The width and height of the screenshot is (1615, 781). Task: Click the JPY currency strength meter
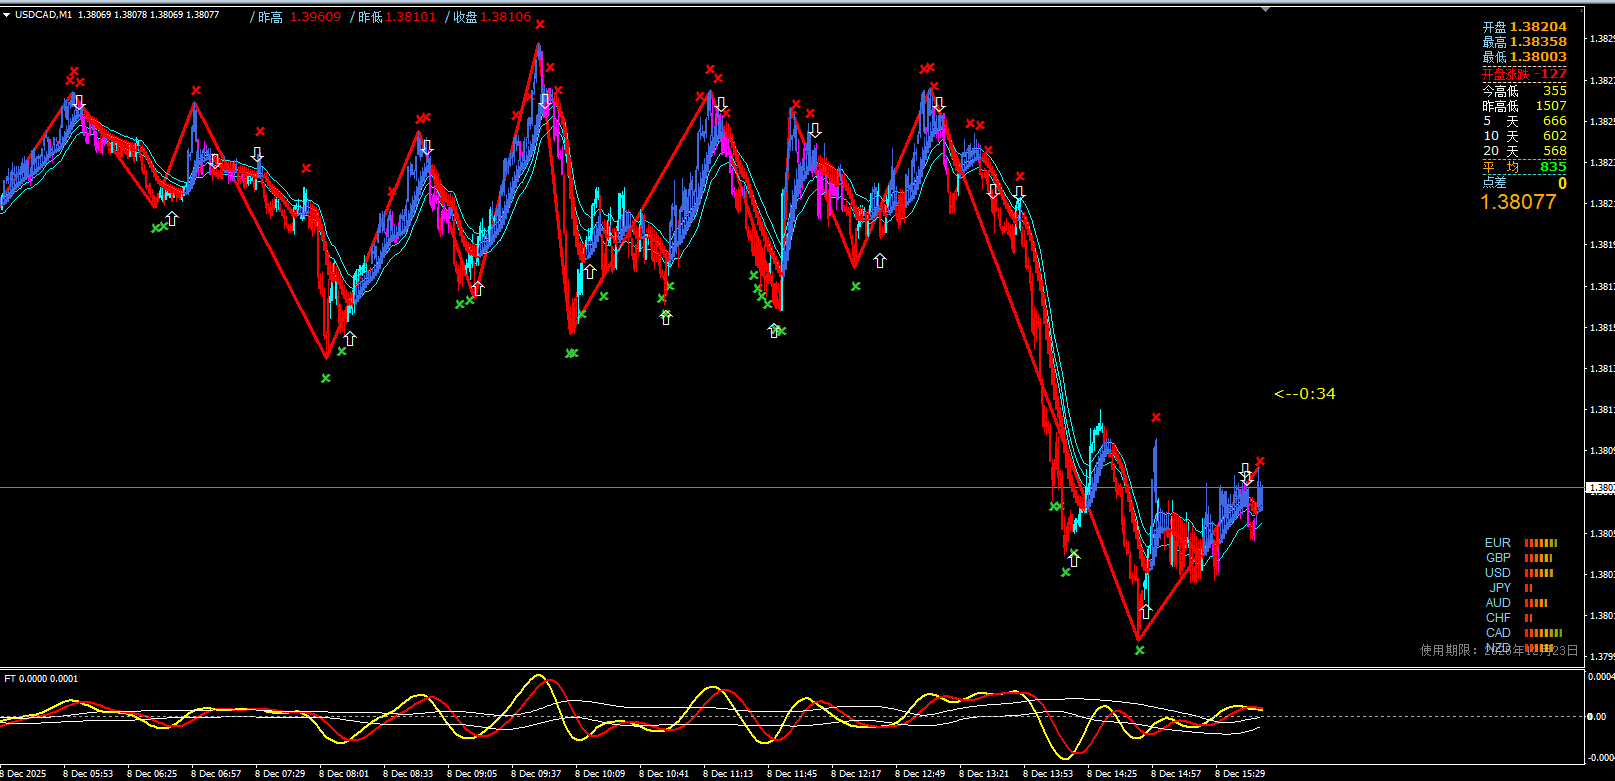[x=1510, y=588]
